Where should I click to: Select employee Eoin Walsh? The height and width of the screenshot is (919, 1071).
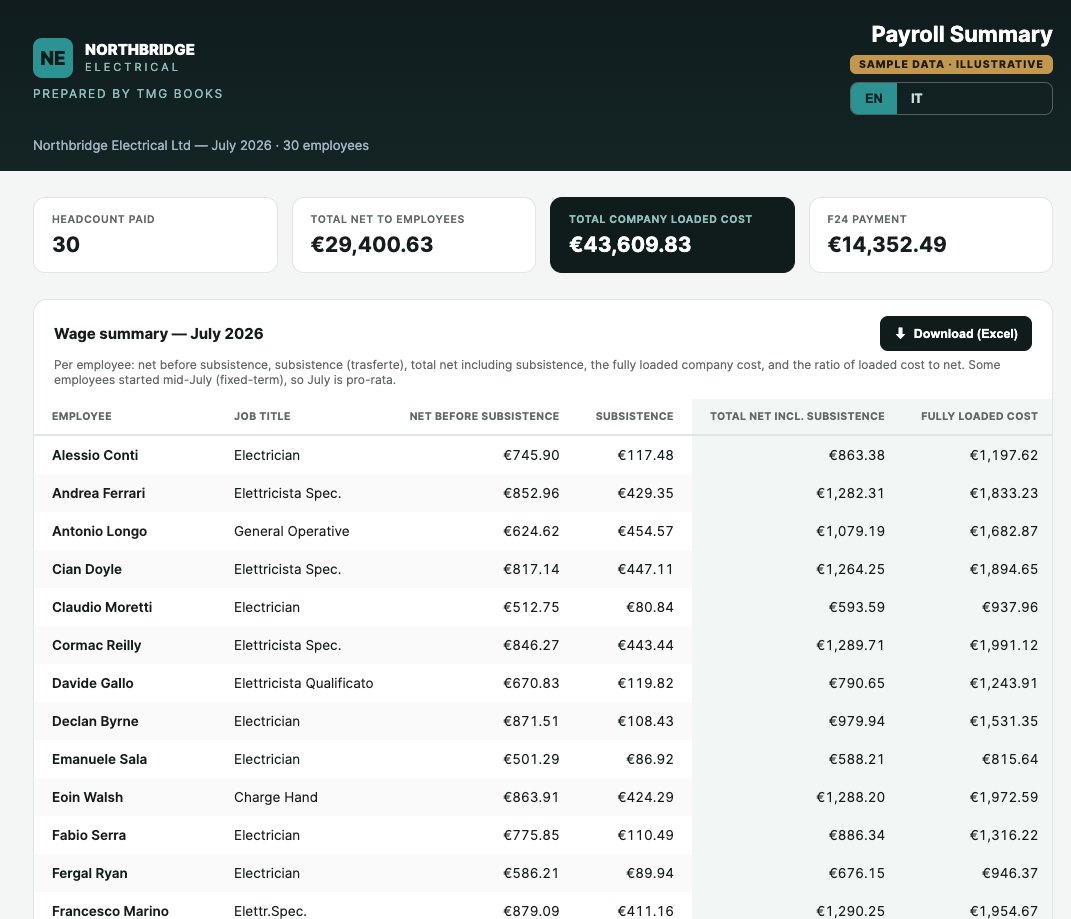coord(87,797)
